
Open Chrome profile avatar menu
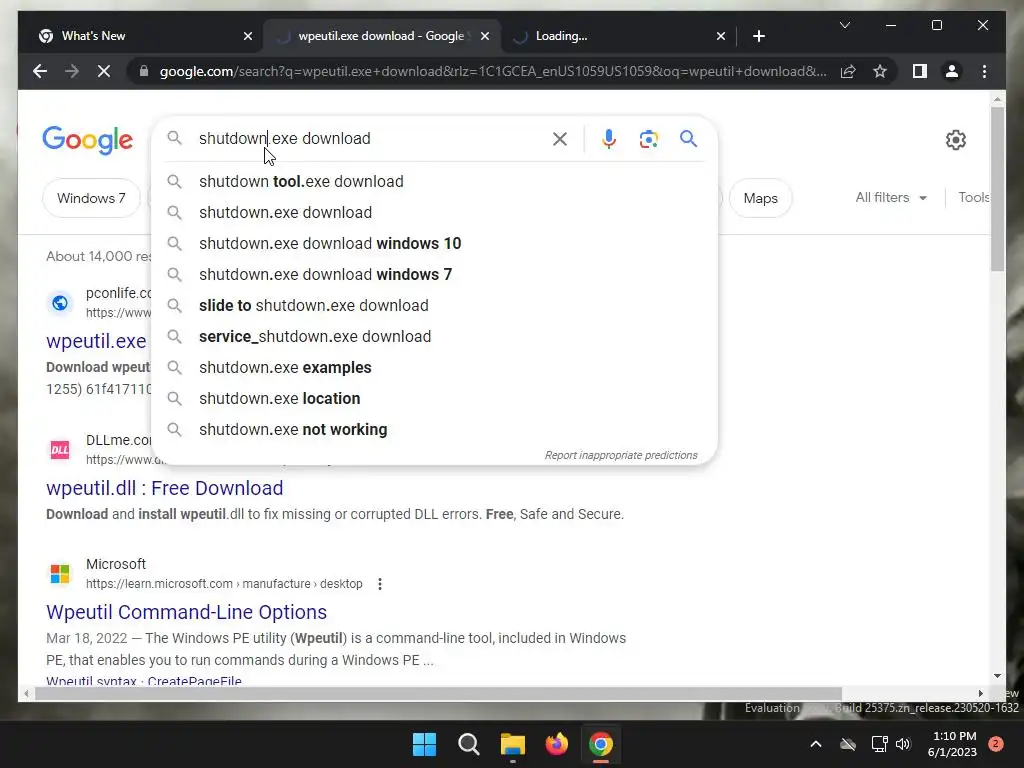click(x=952, y=71)
